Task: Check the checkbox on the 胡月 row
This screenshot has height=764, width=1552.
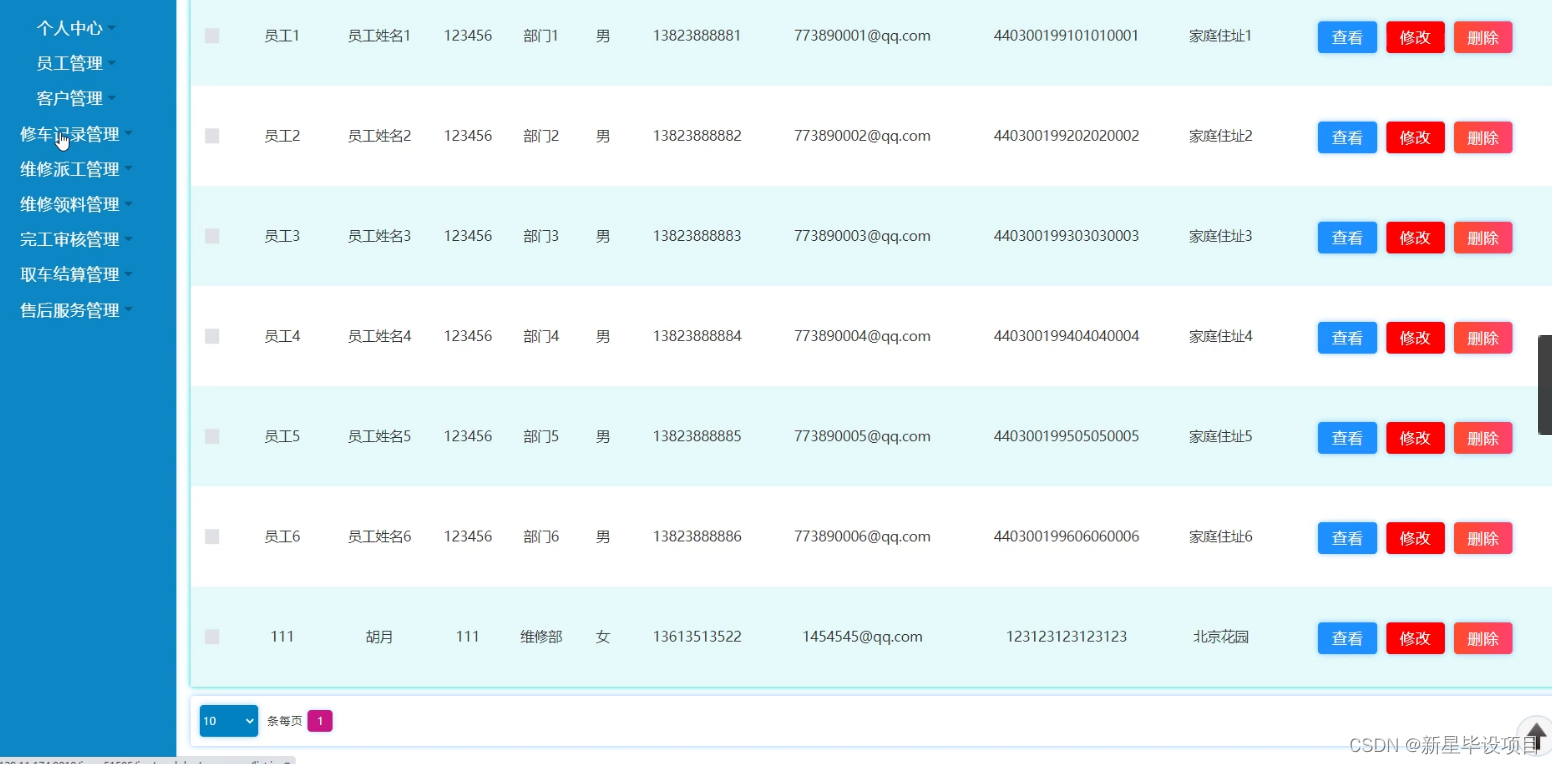Action: [211, 637]
